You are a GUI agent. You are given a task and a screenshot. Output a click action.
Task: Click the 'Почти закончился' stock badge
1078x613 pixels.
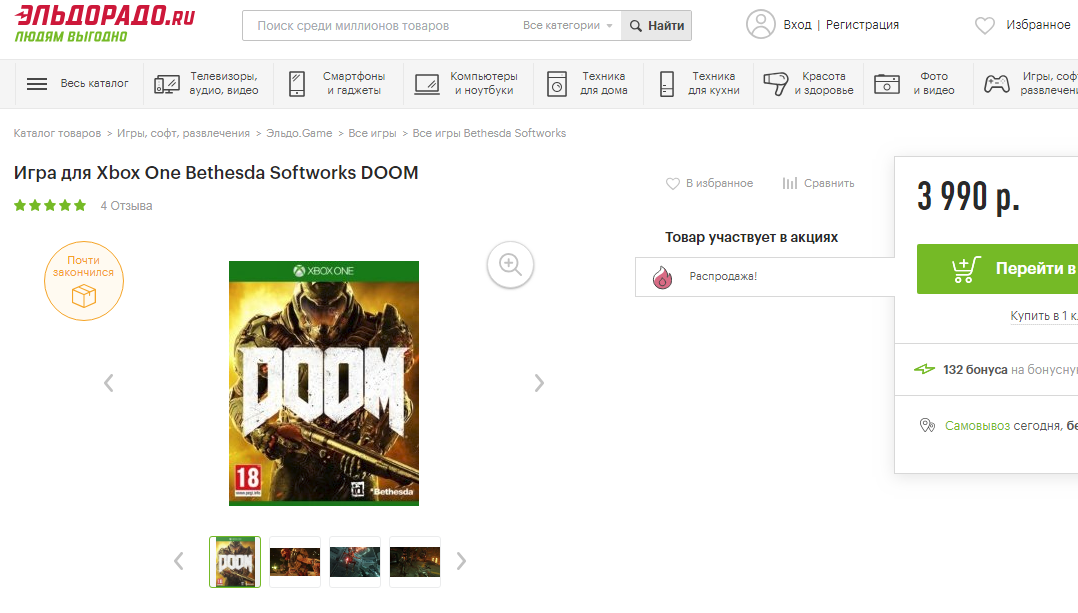pyautogui.click(x=84, y=281)
